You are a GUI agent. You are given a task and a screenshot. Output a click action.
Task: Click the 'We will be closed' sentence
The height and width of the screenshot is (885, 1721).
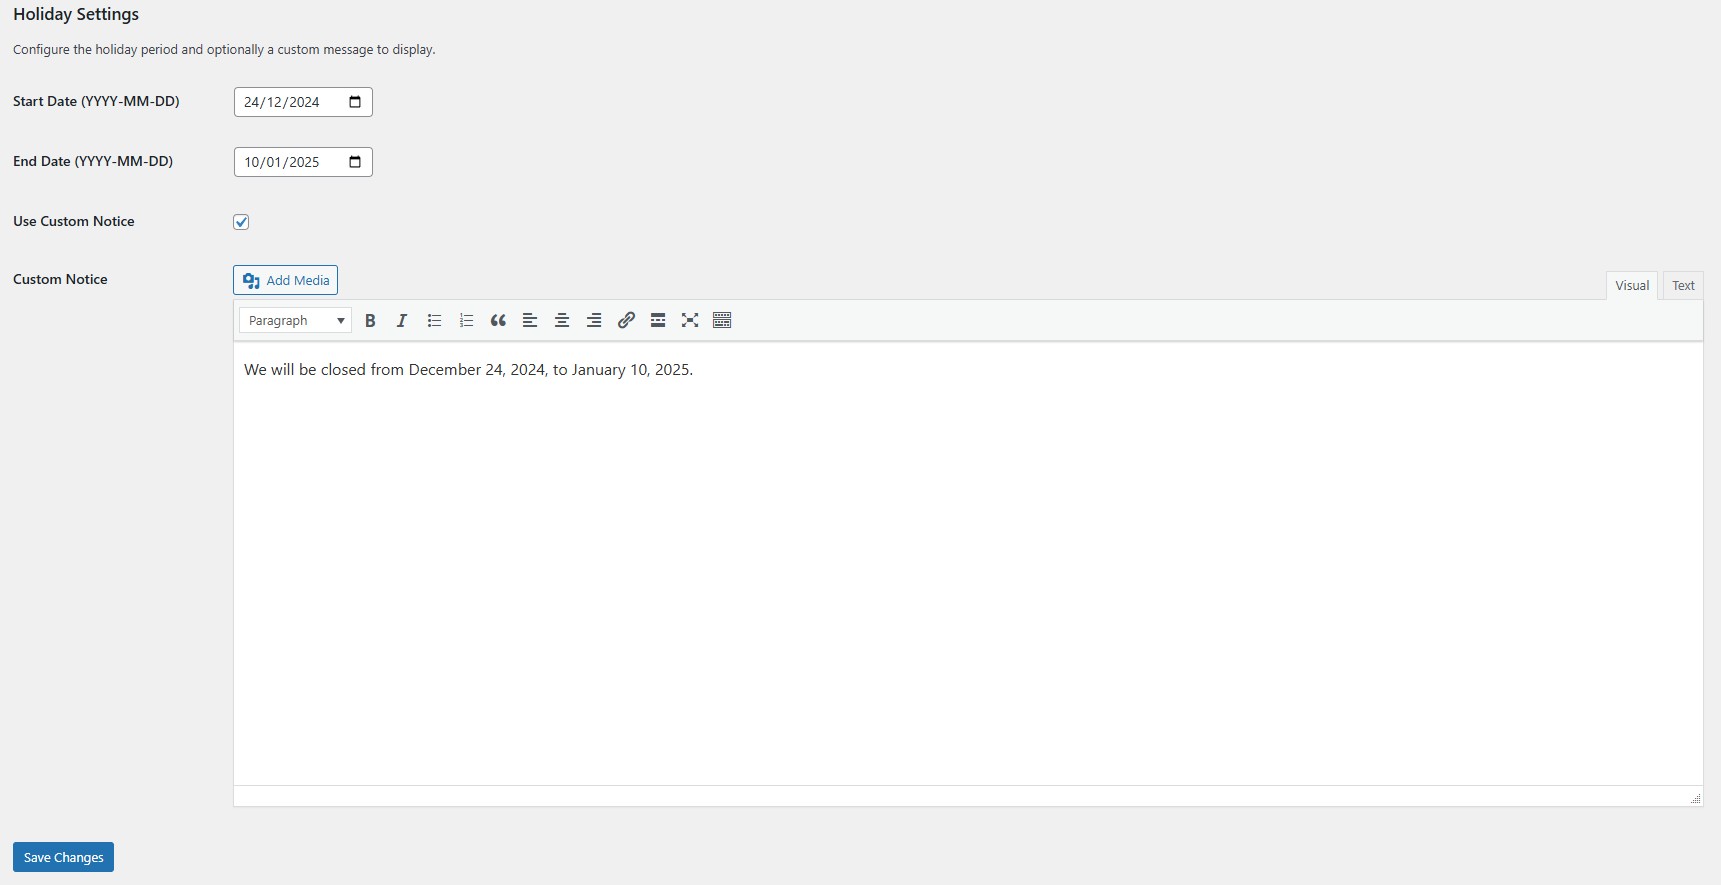click(468, 370)
